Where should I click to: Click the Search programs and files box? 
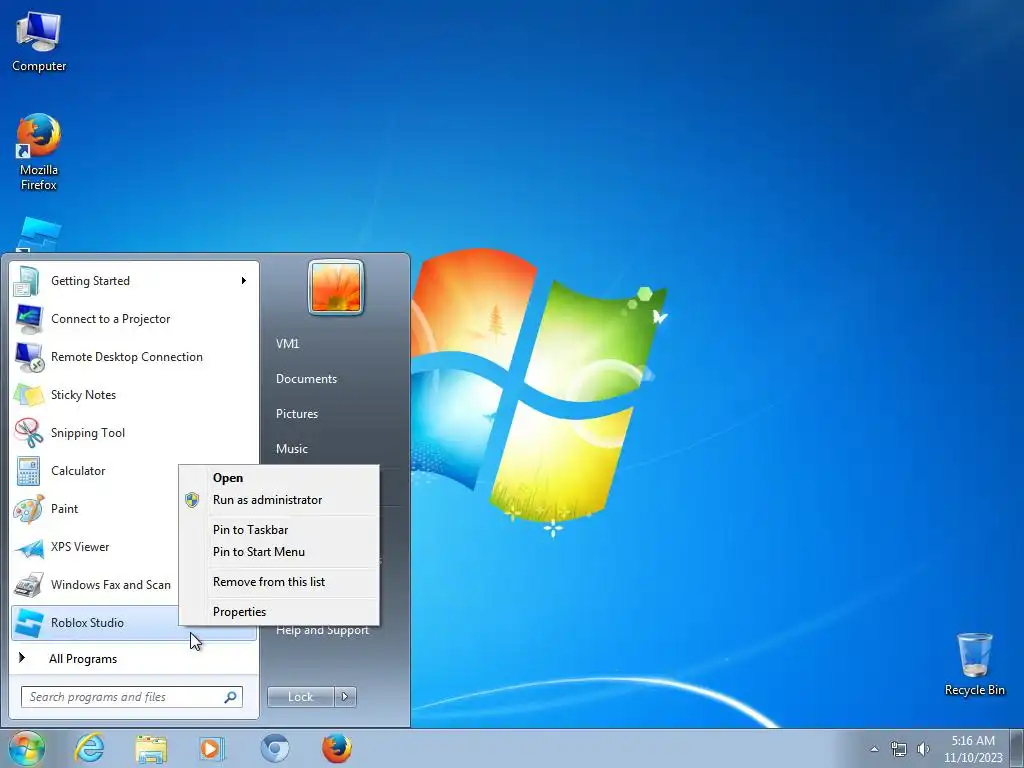tap(131, 697)
